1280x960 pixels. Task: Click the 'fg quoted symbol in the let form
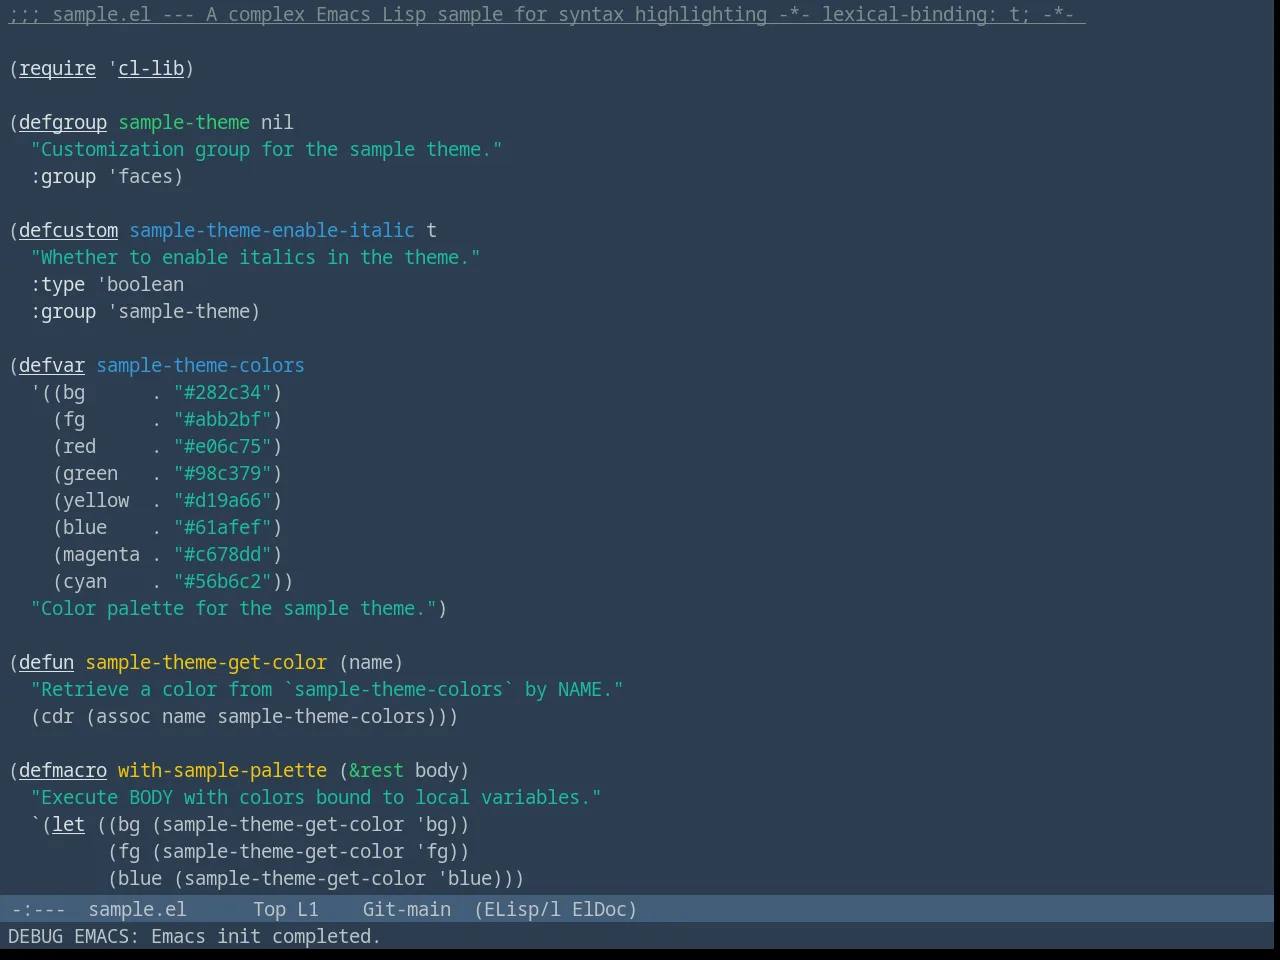pyautogui.click(x=431, y=851)
